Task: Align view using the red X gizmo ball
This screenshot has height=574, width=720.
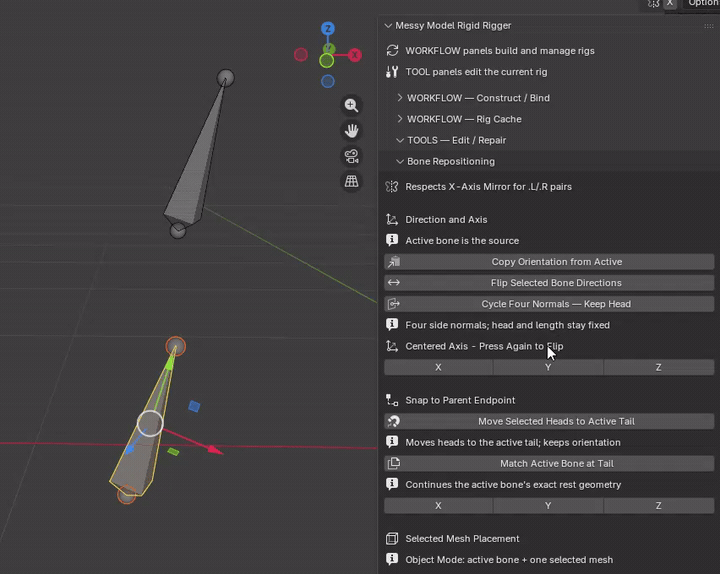Action: pyautogui.click(x=354, y=55)
